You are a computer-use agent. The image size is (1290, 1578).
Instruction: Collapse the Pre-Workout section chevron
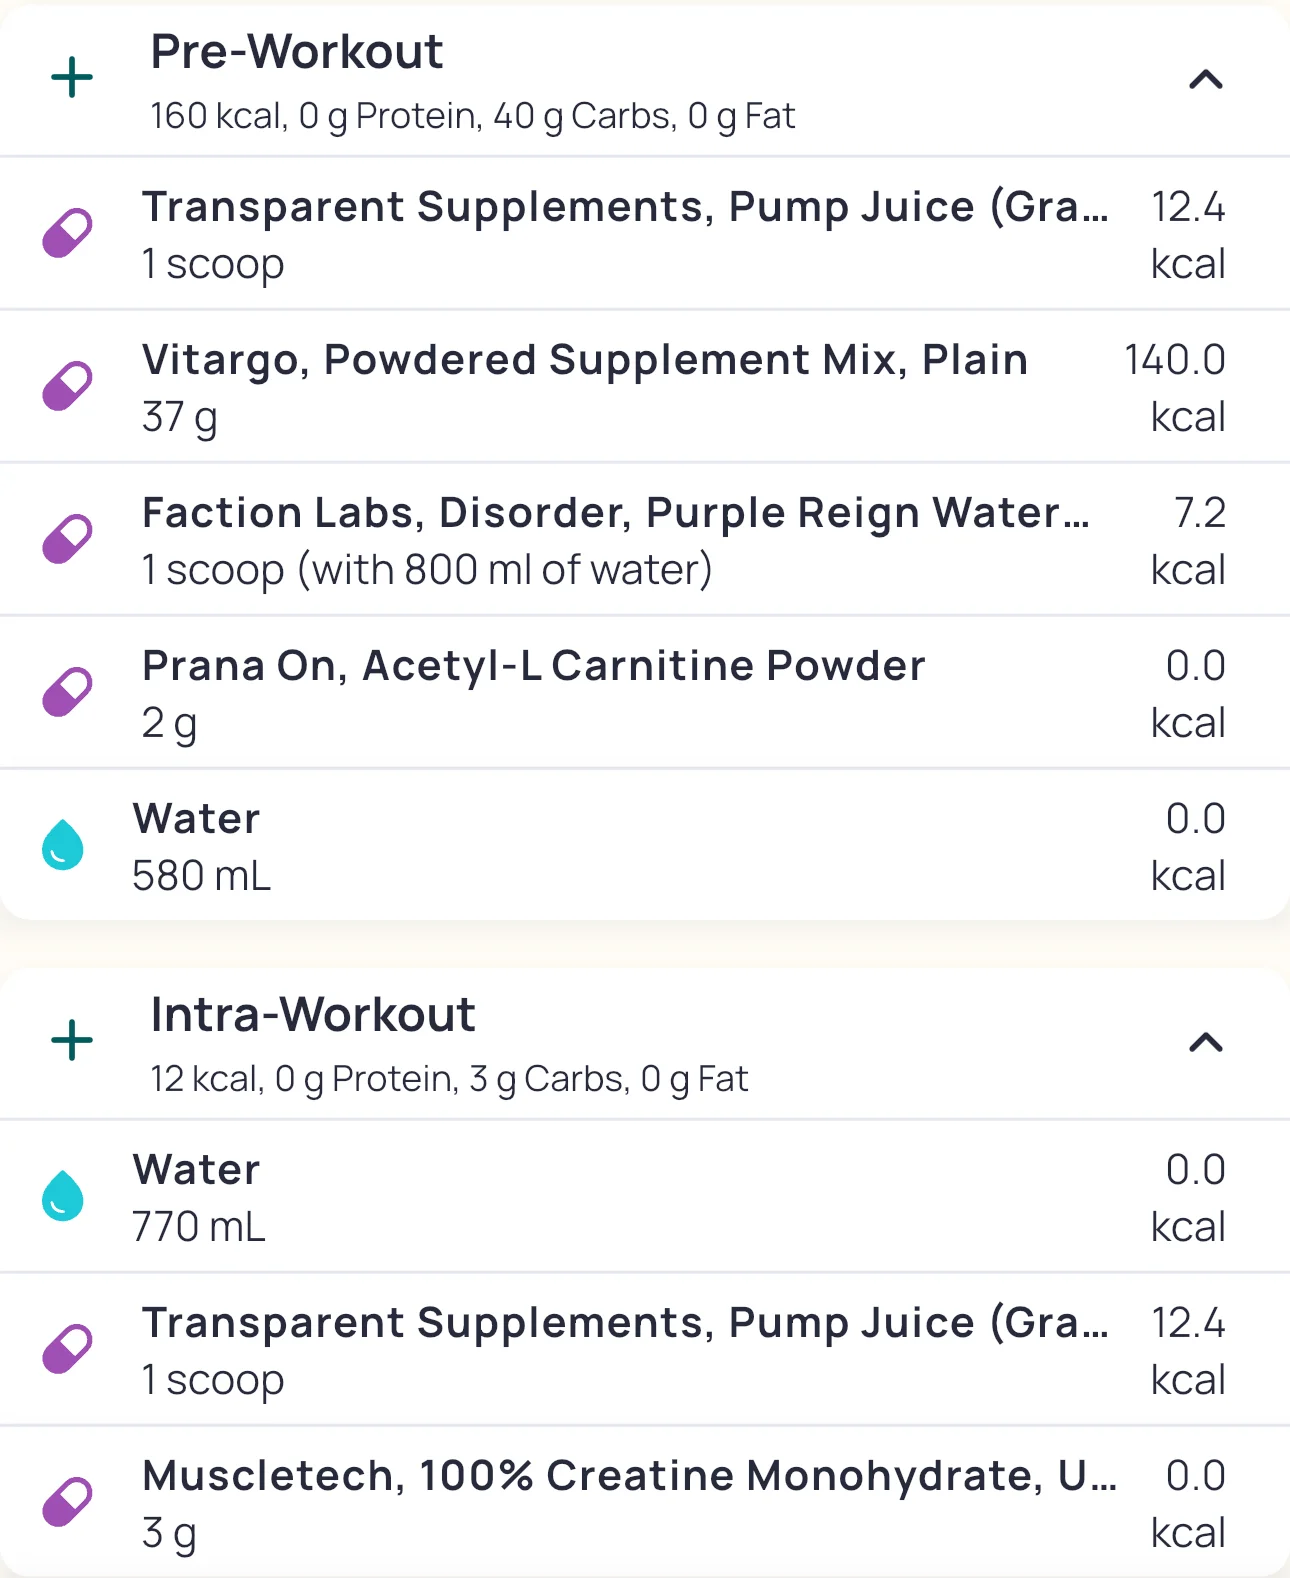pos(1206,79)
